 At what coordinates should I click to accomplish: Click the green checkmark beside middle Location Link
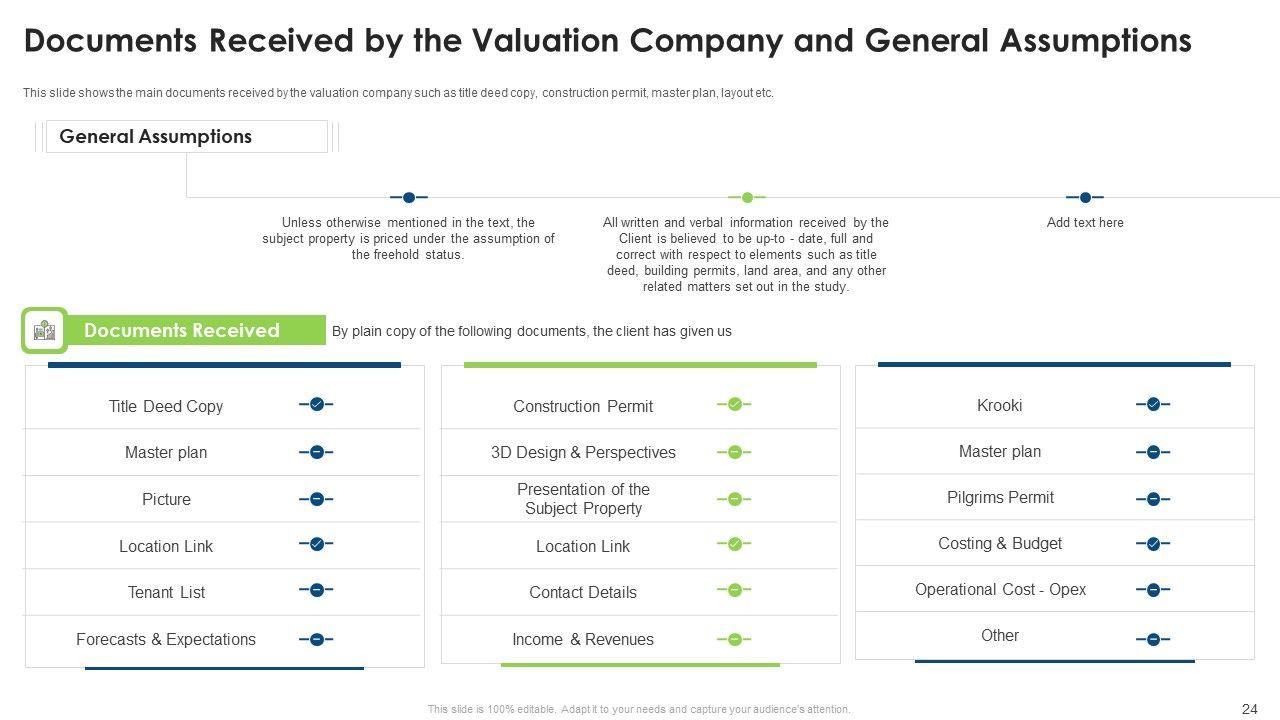[x=734, y=544]
